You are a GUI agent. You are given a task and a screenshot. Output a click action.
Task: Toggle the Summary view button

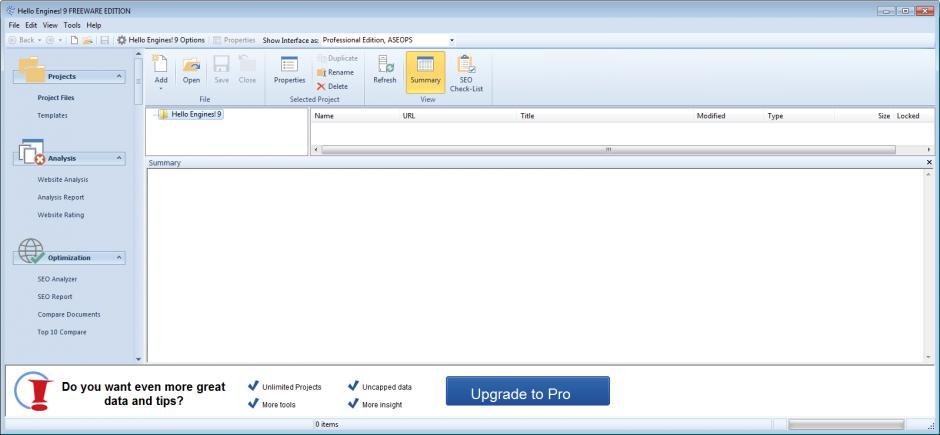(x=426, y=72)
